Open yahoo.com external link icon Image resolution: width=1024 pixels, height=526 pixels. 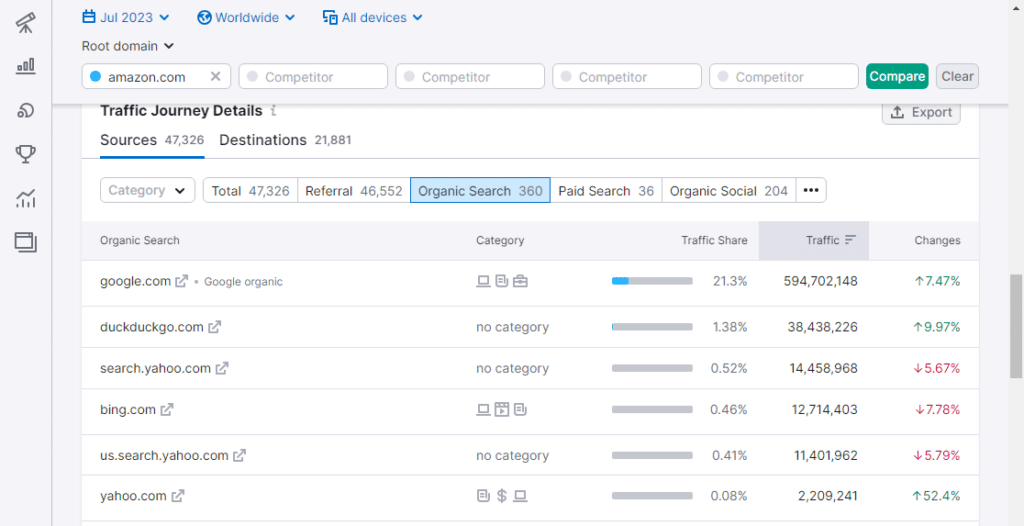pyautogui.click(x=178, y=496)
